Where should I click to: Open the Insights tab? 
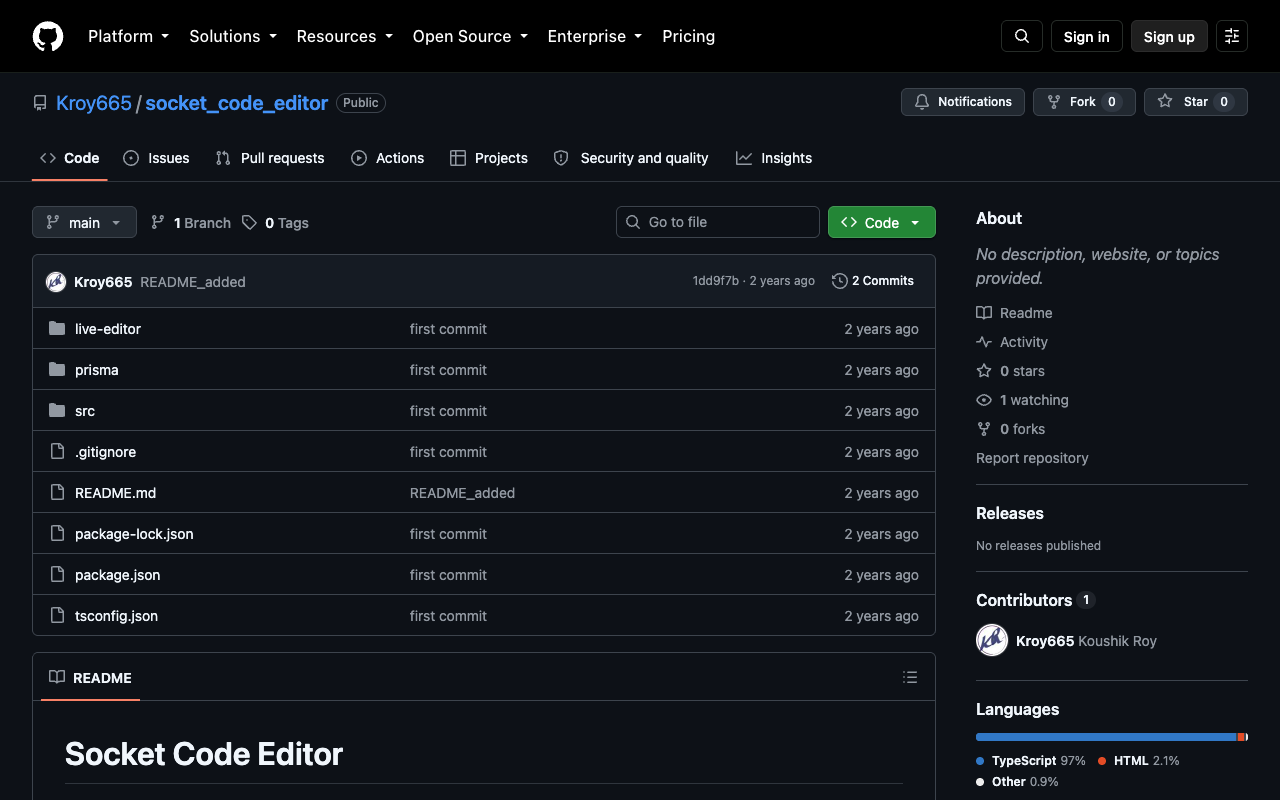pos(774,158)
